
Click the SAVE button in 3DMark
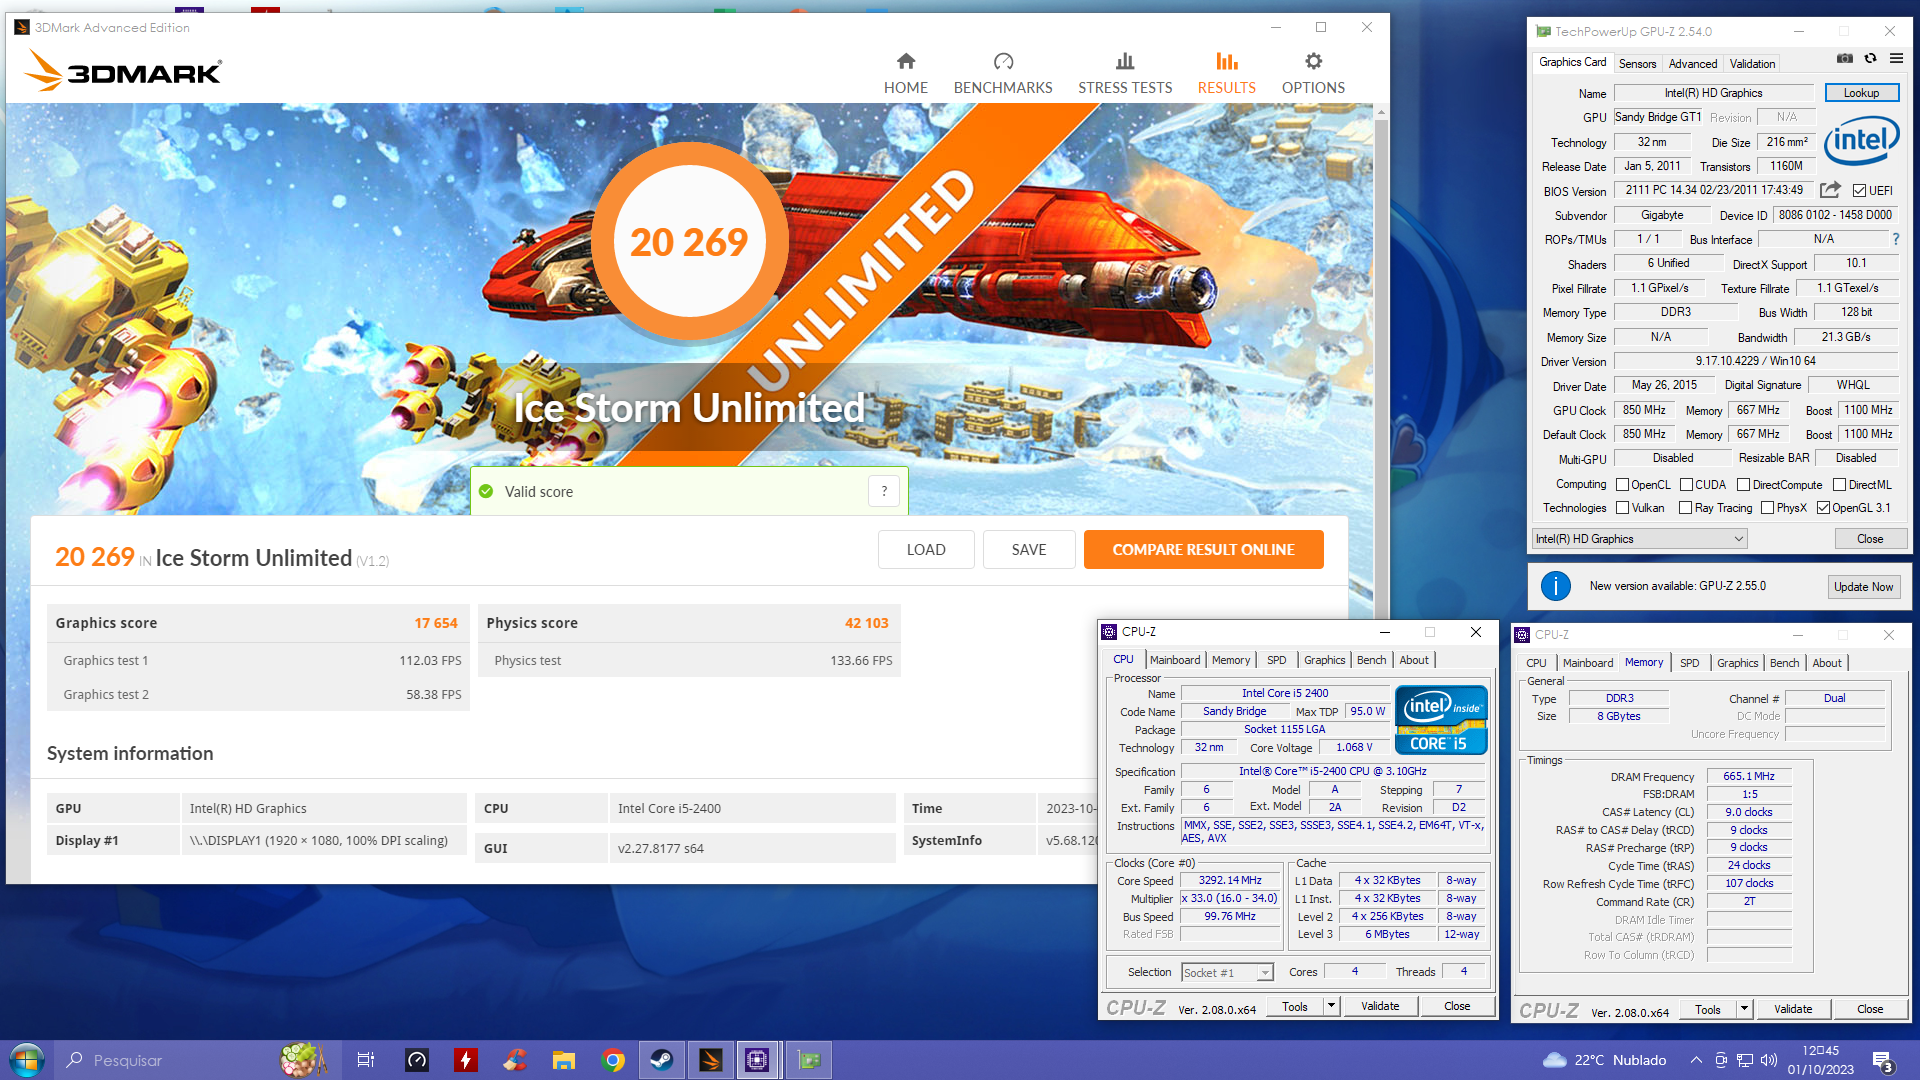[x=1029, y=549]
